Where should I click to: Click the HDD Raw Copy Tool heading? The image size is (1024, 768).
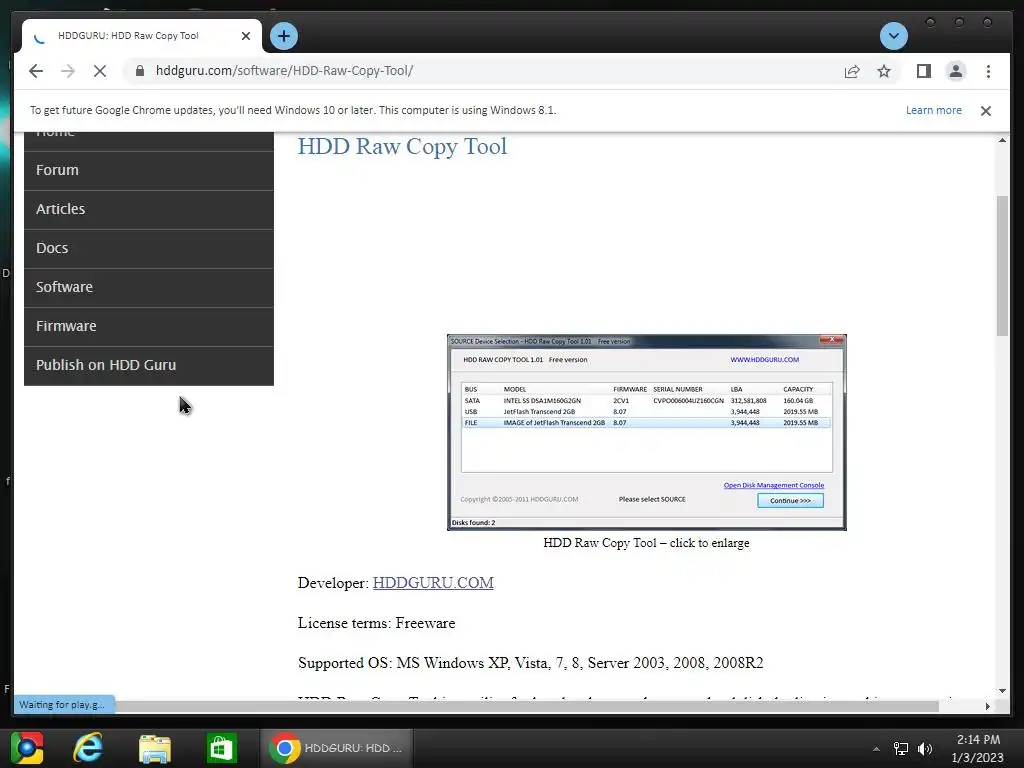click(x=402, y=146)
